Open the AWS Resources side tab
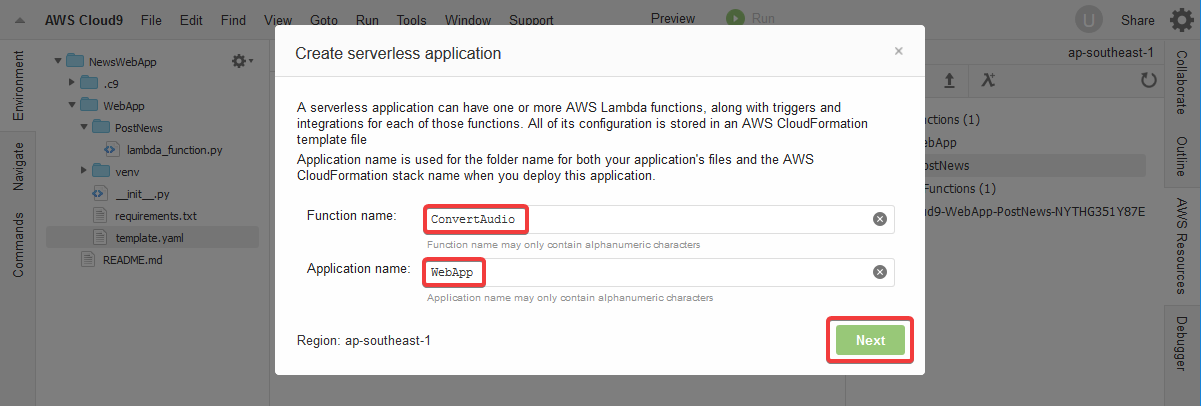 point(1182,245)
